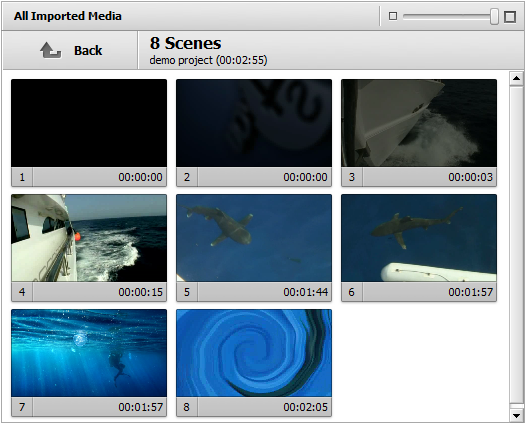Click the number label of scene 4
The image size is (525, 424).
click(22, 292)
